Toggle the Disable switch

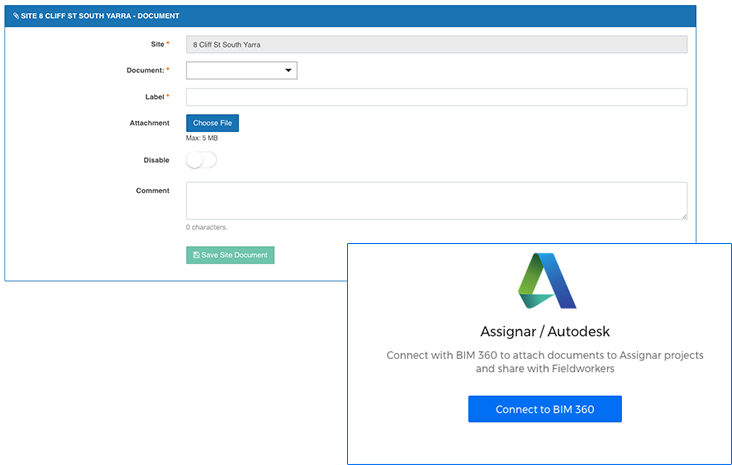click(x=201, y=160)
